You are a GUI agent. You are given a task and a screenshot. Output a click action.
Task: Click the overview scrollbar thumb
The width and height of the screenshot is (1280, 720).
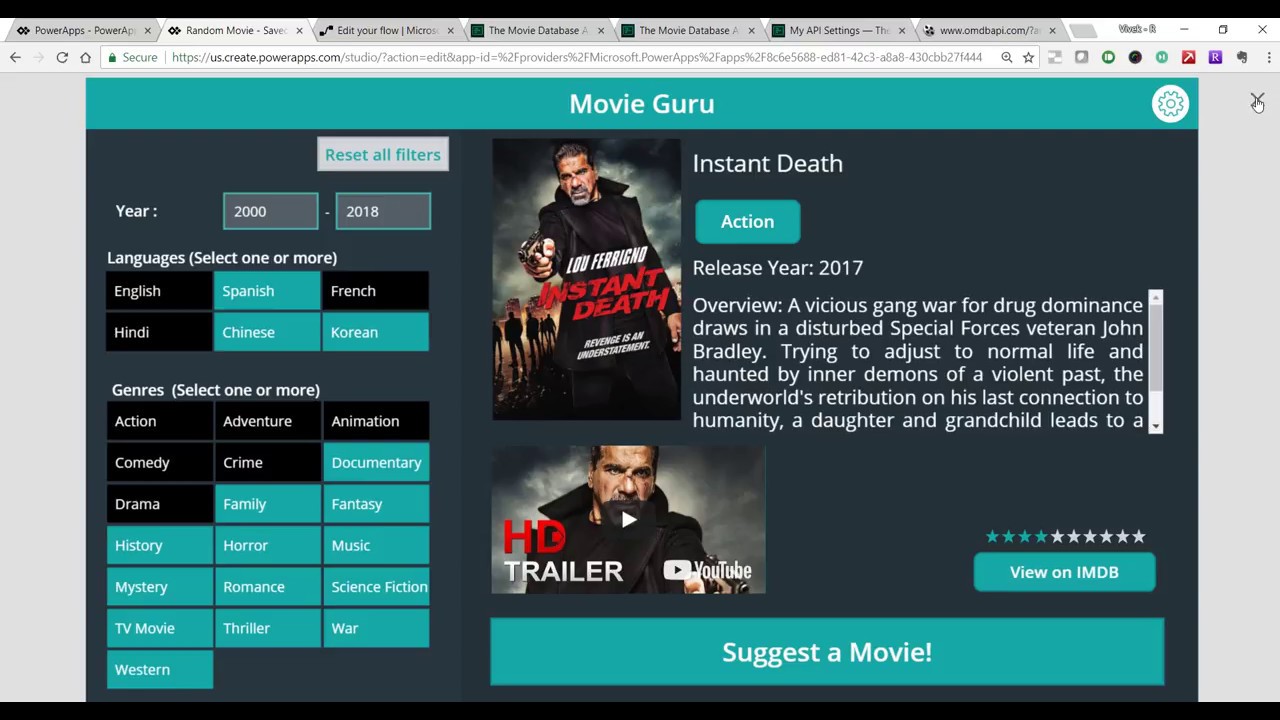pyautogui.click(x=1156, y=347)
